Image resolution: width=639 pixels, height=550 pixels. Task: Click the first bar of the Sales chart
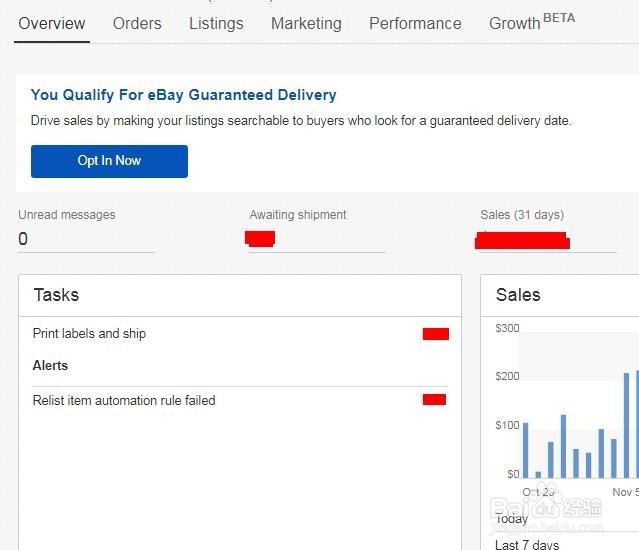526,450
